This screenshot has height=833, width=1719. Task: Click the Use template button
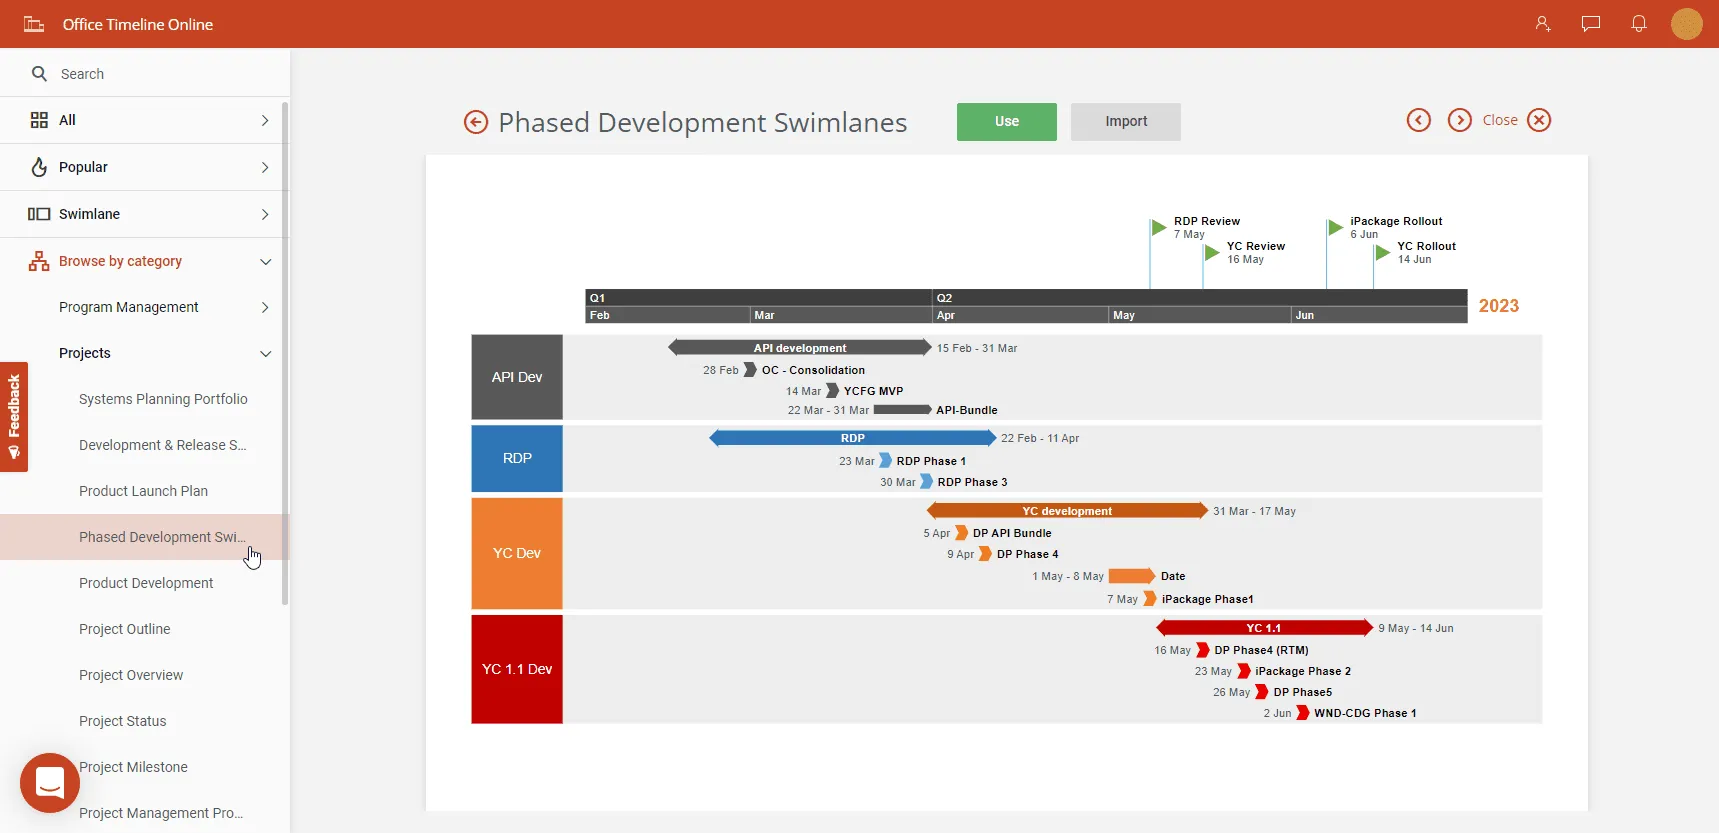click(1006, 122)
